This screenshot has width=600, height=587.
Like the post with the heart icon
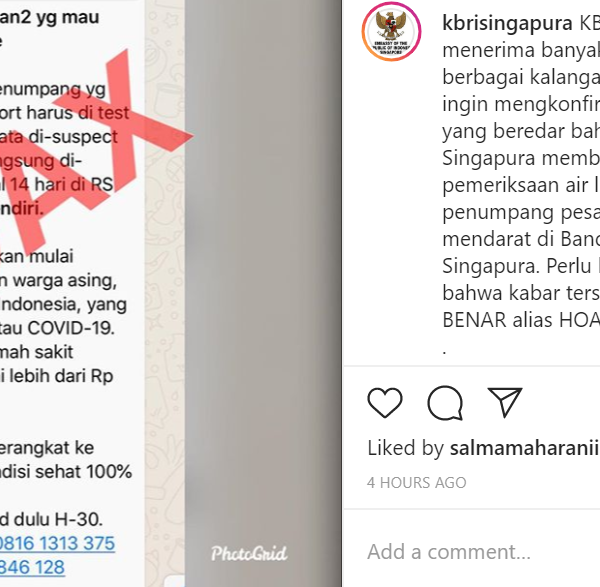[x=385, y=403]
